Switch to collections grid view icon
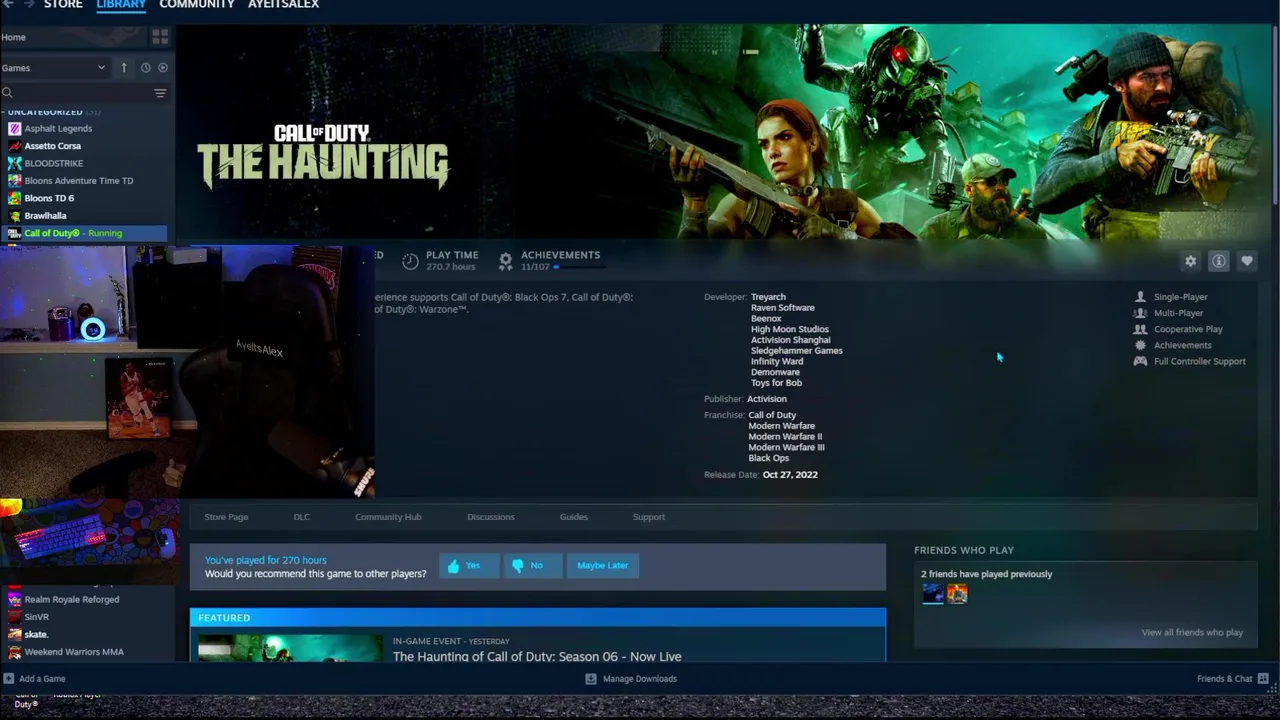1280x720 pixels. click(x=160, y=37)
